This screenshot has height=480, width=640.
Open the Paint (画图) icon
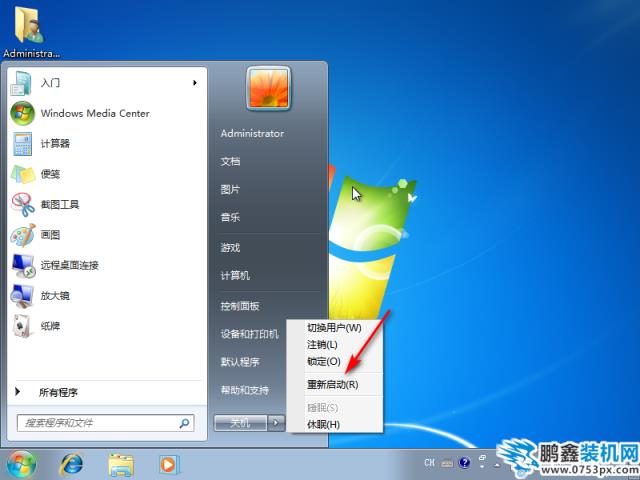click(x=23, y=235)
